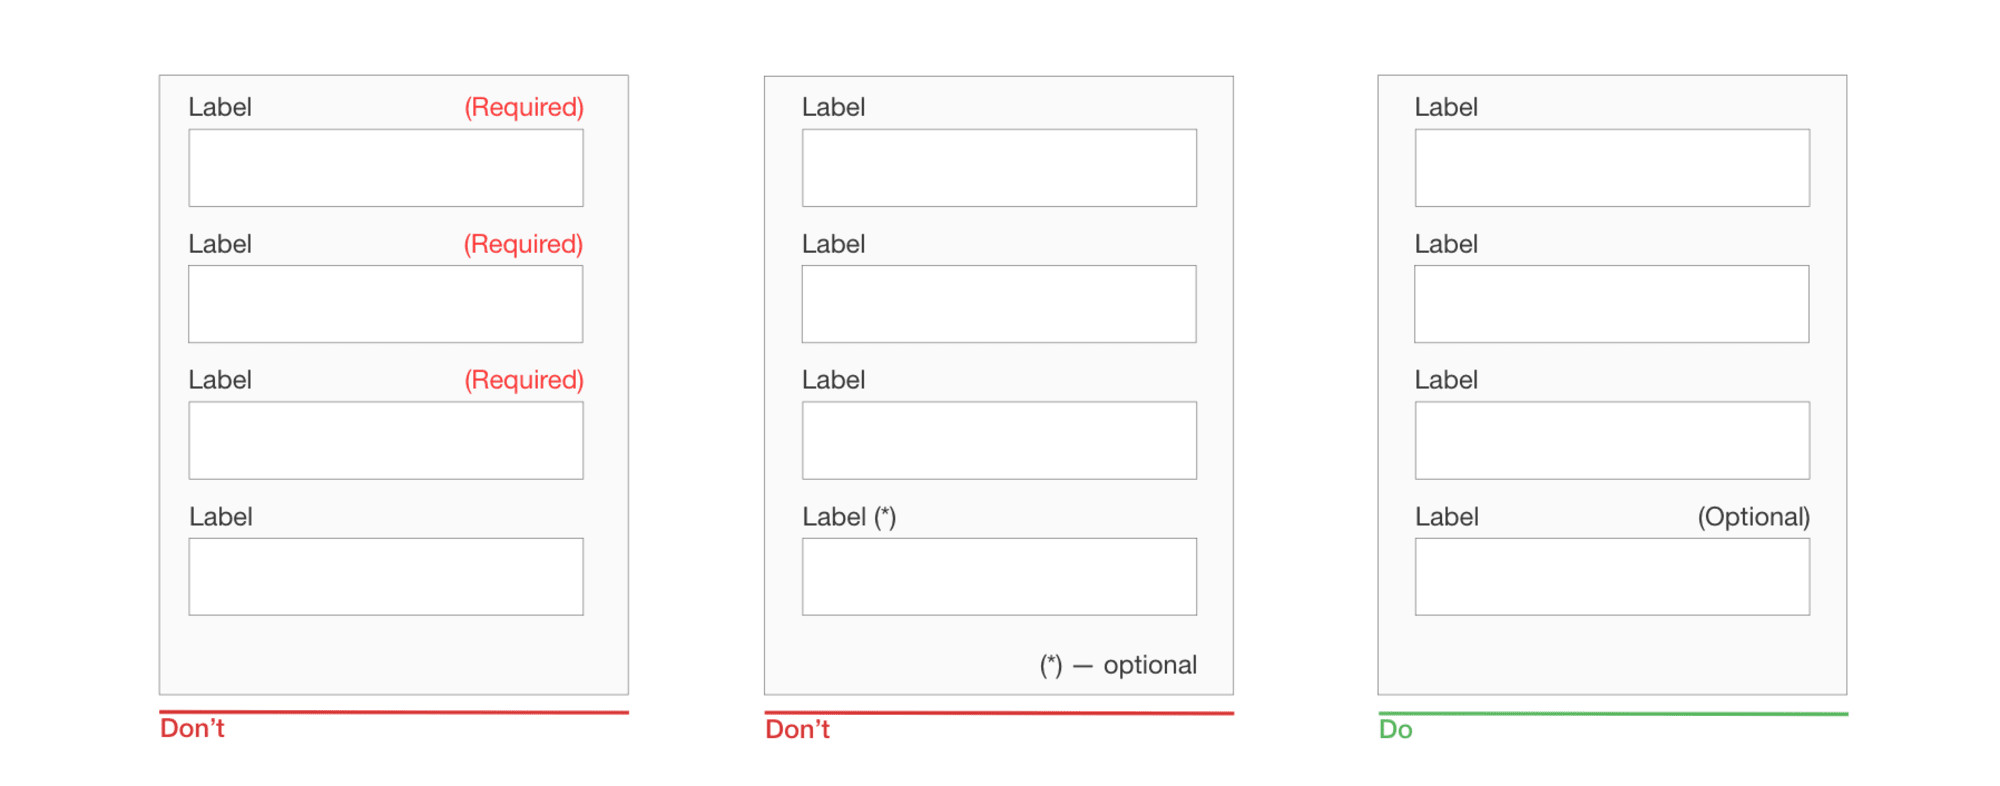
Task: Click the "(Optional)" text in right form
Action: [1754, 517]
